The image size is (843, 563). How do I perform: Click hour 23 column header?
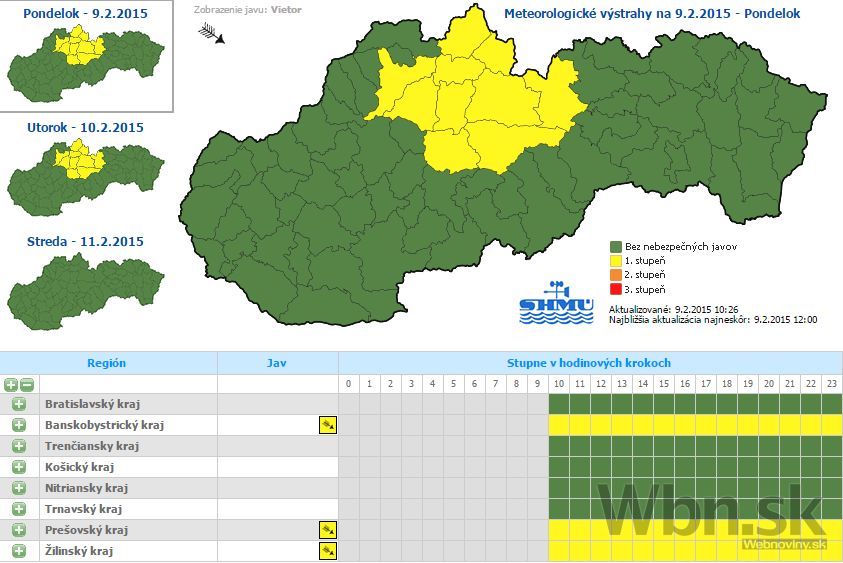[832, 384]
